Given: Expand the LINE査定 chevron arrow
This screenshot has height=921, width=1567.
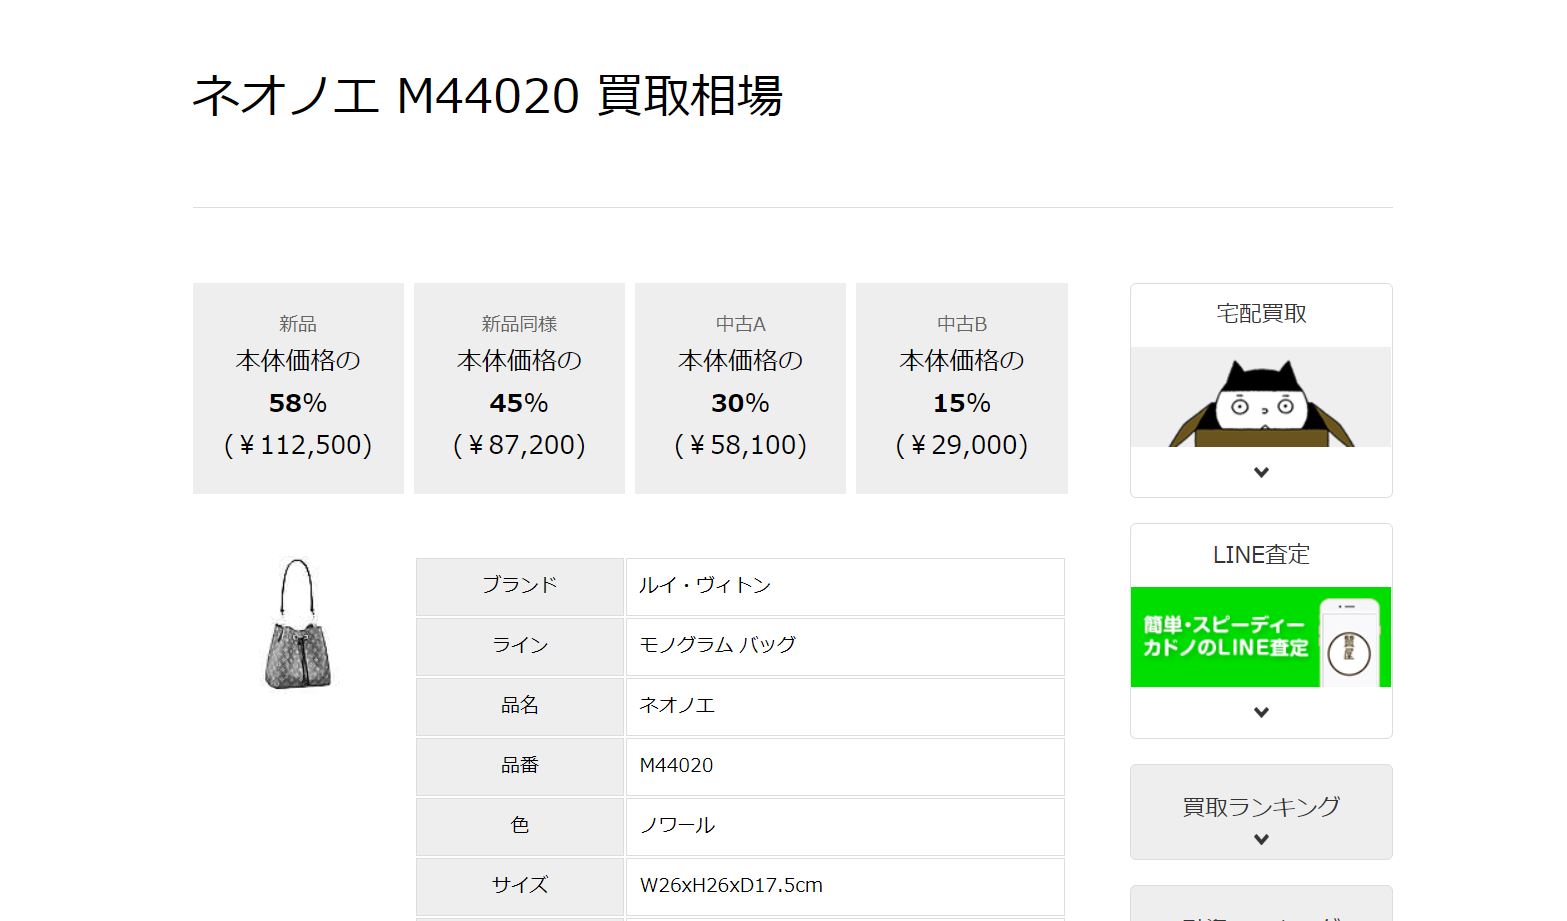Looking at the screenshot, I should pyautogui.click(x=1261, y=712).
